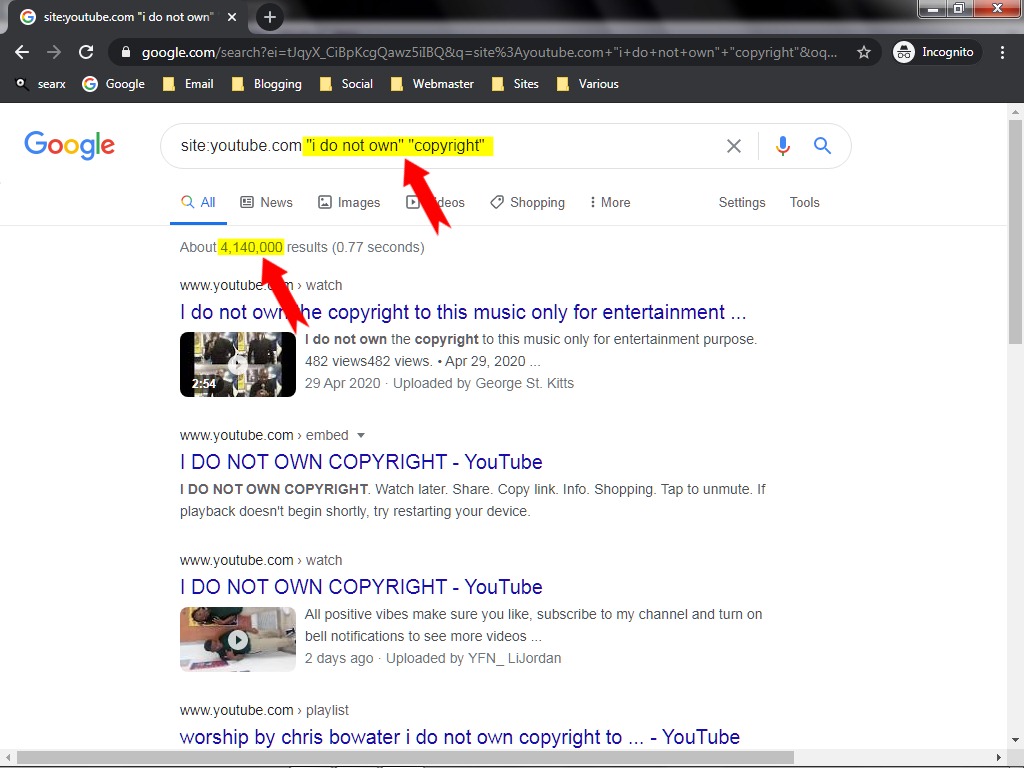Image resolution: width=1024 pixels, height=768 pixels.
Task: Click the scroll left arrow
Action: pos(7,758)
